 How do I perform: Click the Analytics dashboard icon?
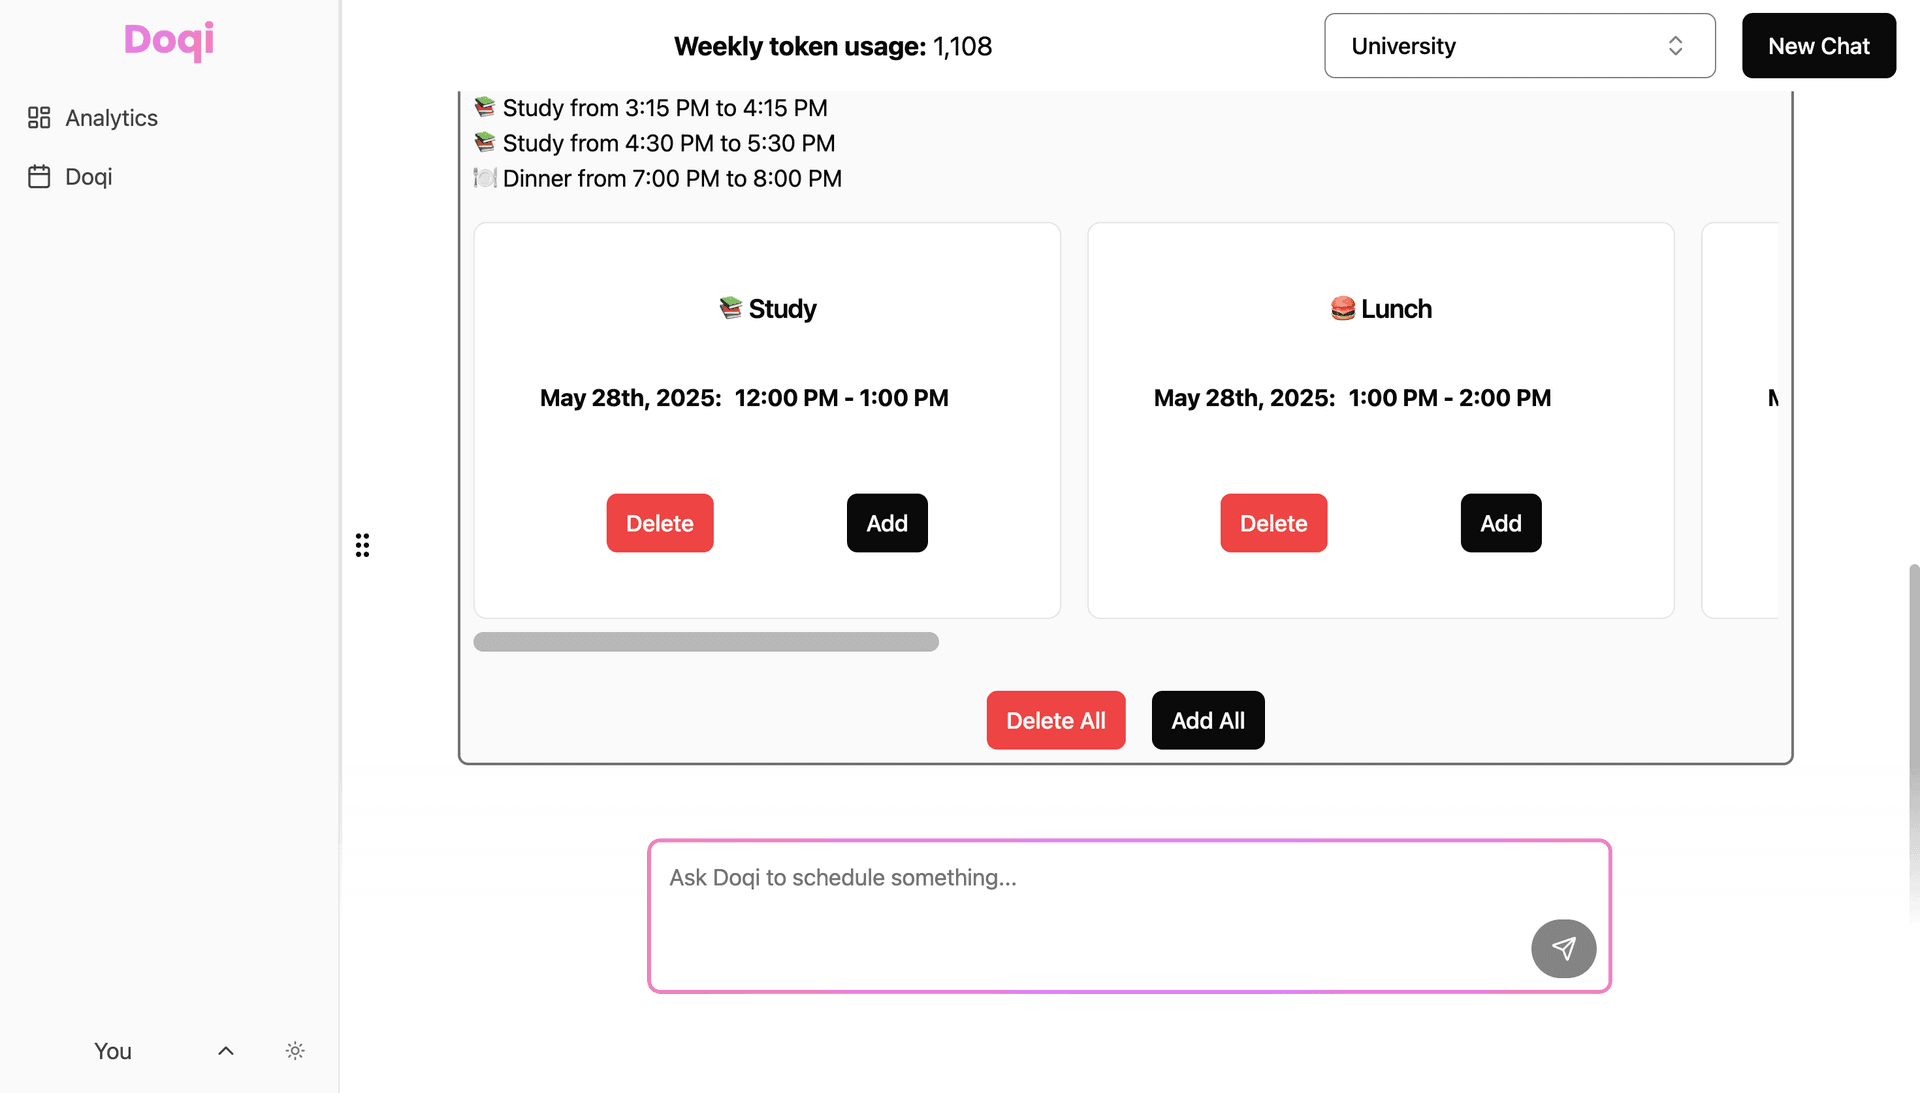(39, 118)
